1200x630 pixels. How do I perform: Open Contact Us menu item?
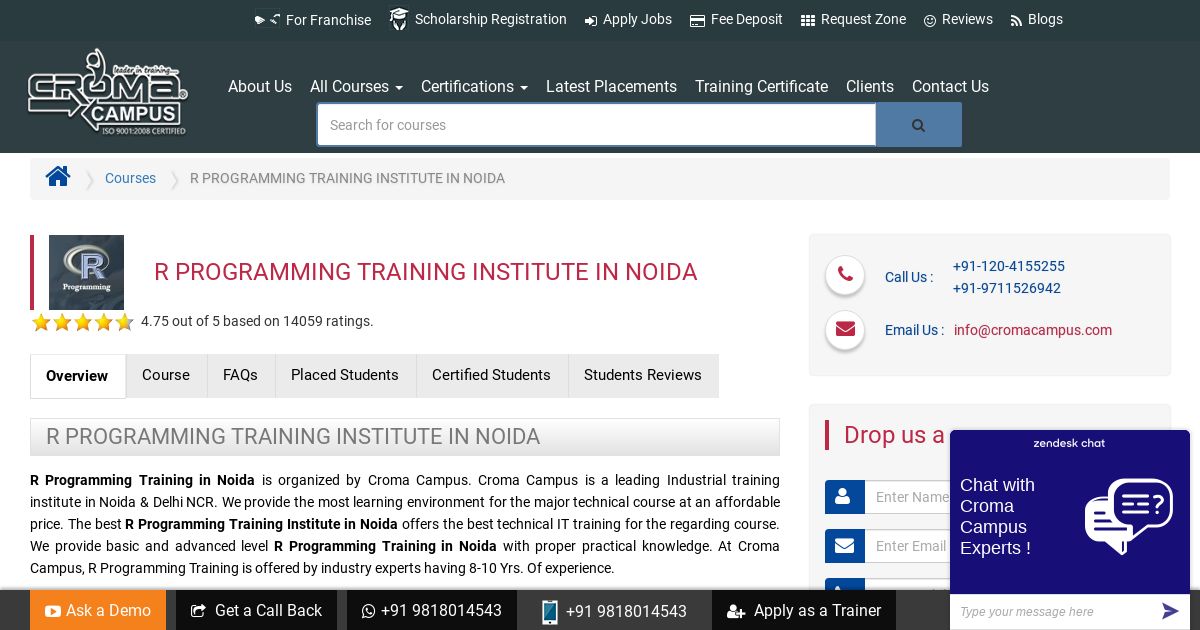click(950, 86)
